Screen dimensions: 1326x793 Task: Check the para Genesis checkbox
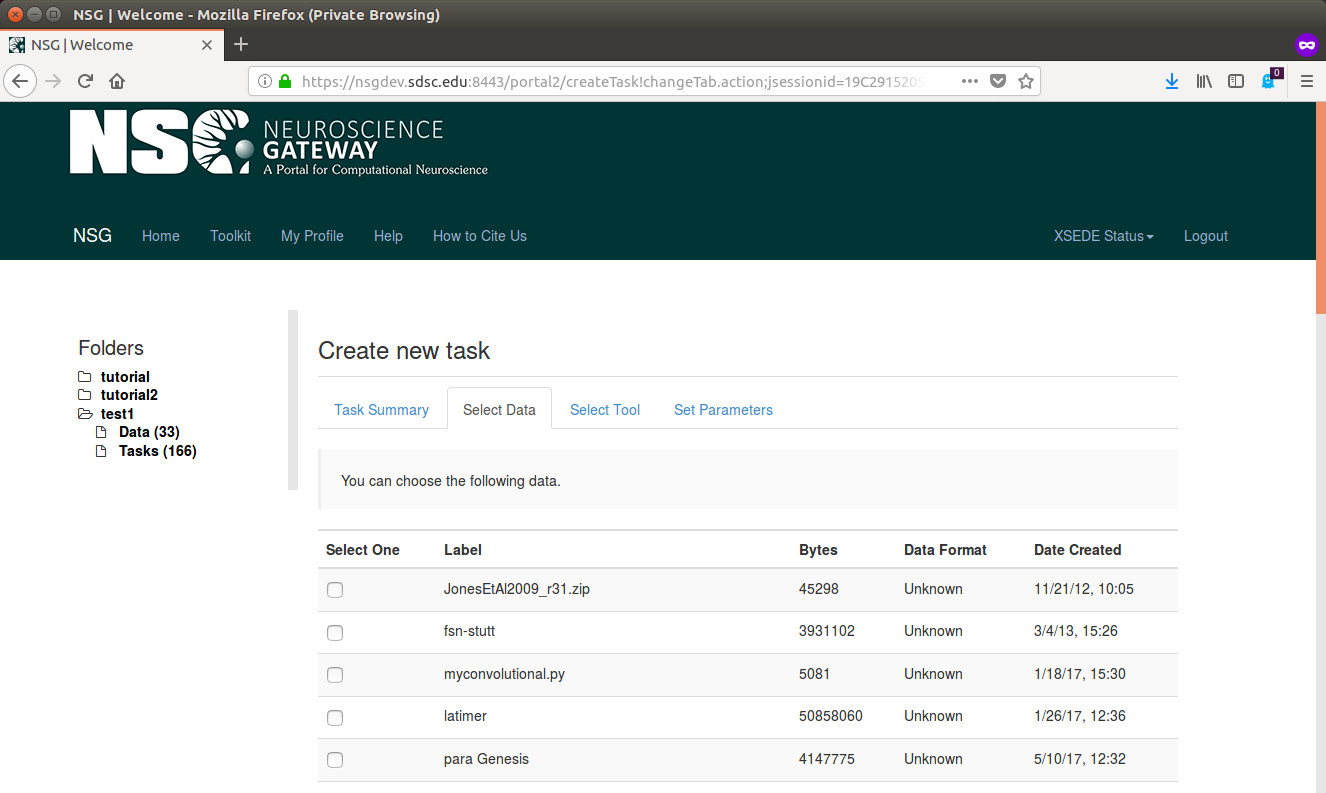pyautogui.click(x=335, y=760)
